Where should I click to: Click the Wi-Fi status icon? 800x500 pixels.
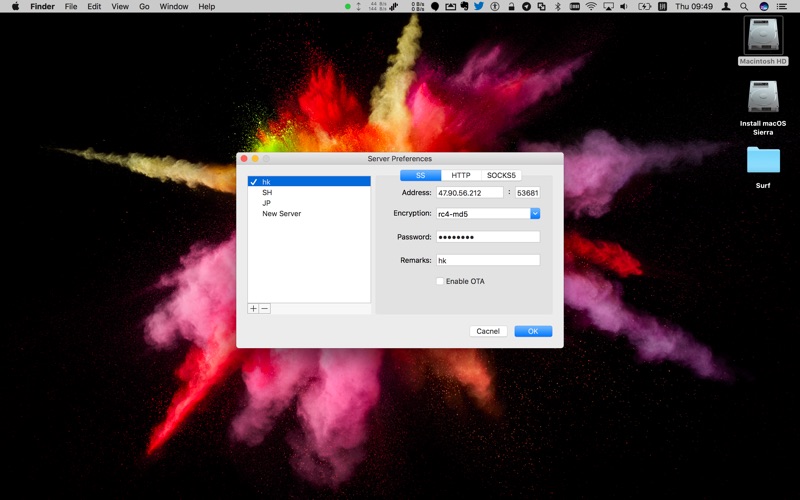pos(591,6)
